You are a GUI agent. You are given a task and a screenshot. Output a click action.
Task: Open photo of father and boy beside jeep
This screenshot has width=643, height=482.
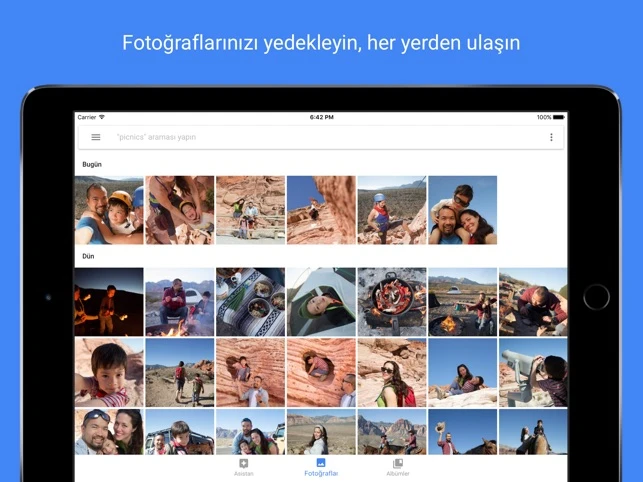click(x=180, y=432)
